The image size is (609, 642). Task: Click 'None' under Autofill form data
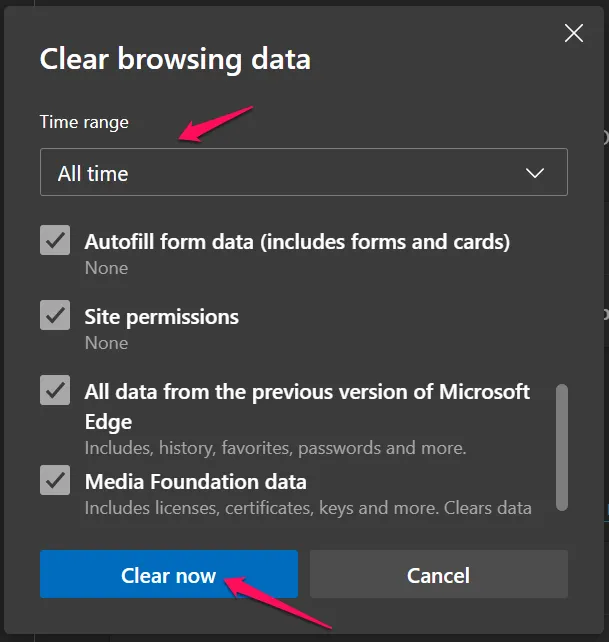click(x=106, y=268)
